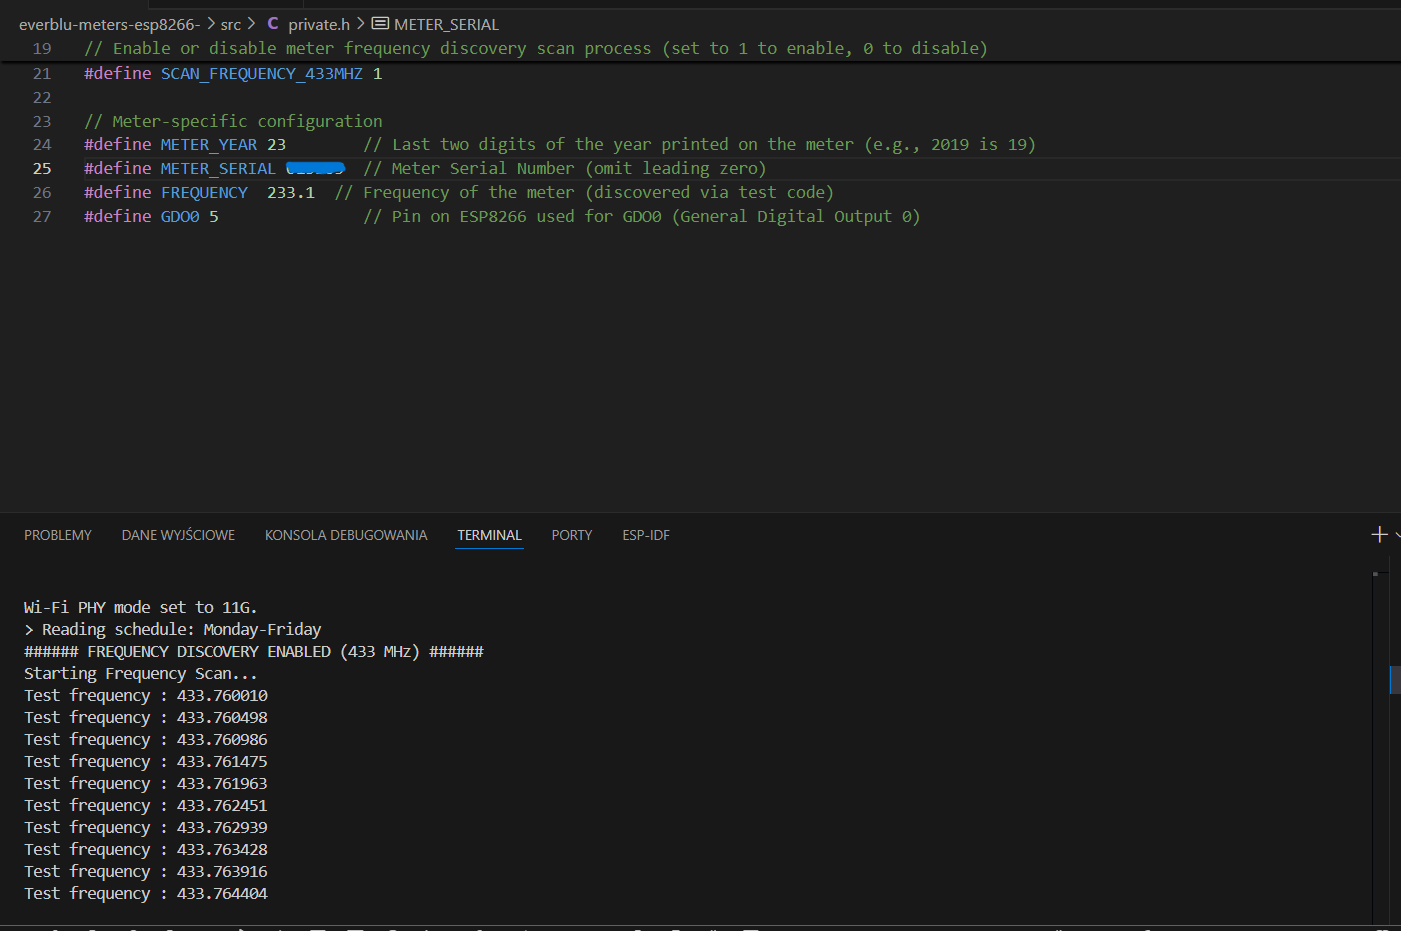Click the C file icon in breadcrumb
This screenshot has height=931, width=1401.
273,23
